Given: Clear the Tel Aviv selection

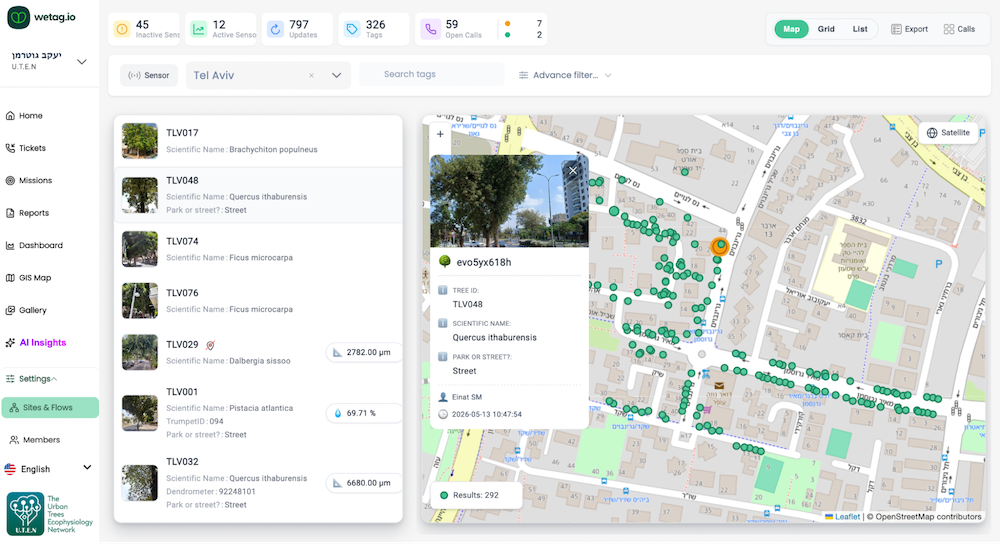Looking at the screenshot, I should pyautogui.click(x=311, y=75).
